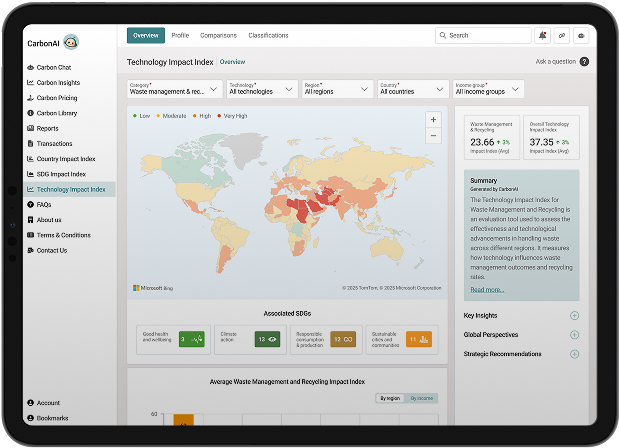619x448 pixels.
Task: Click the Read more link in Summary
Action: point(487,289)
